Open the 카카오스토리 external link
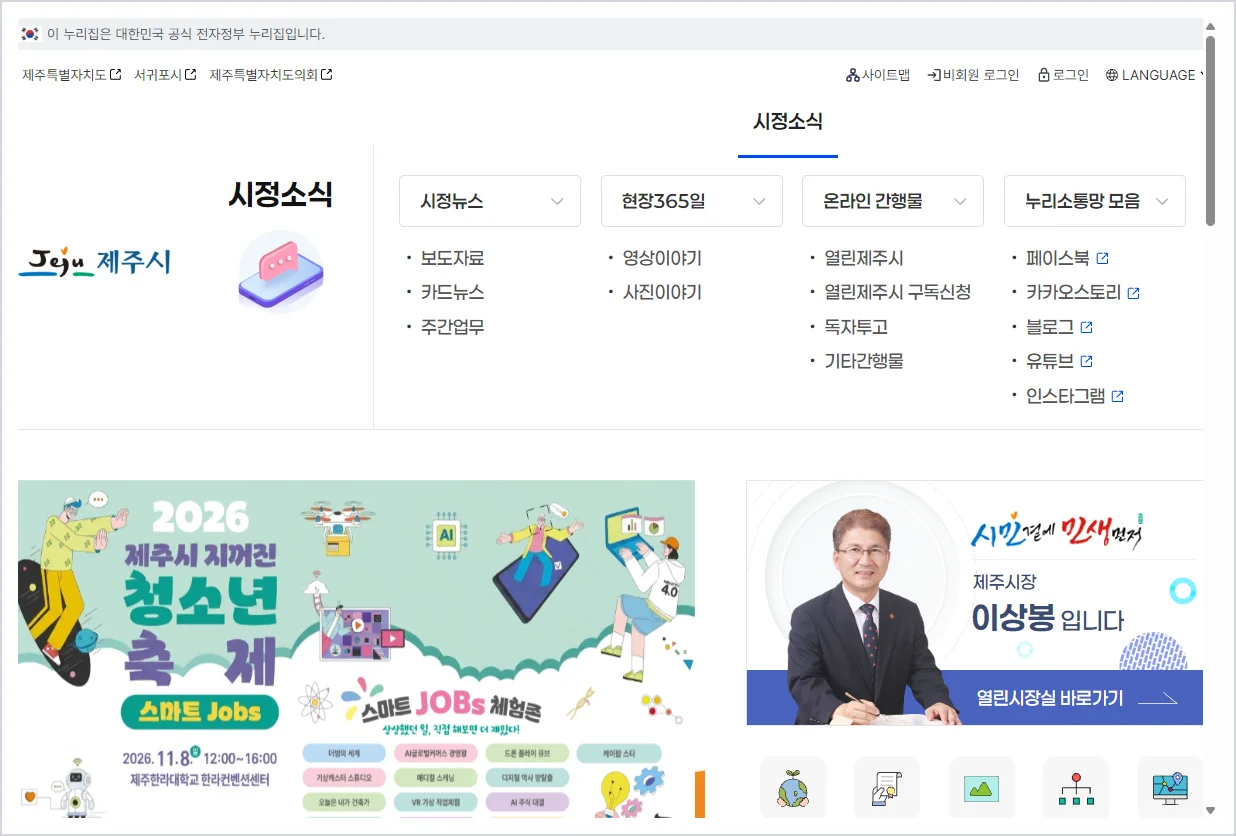The height and width of the screenshot is (836, 1236). click(1083, 293)
